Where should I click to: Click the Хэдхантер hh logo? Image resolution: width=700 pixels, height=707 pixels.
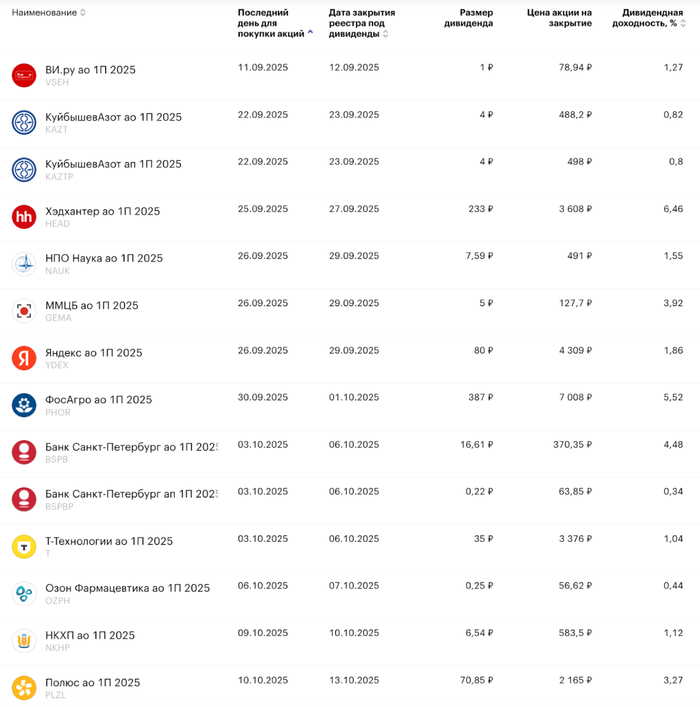coord(24,216)
